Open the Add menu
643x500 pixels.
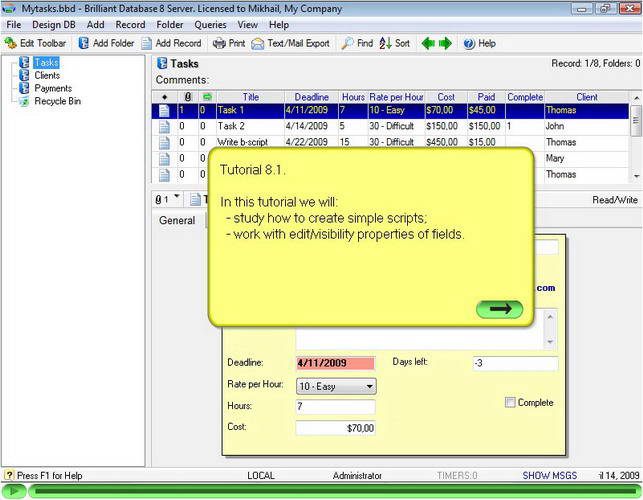(x=95, y=25)
